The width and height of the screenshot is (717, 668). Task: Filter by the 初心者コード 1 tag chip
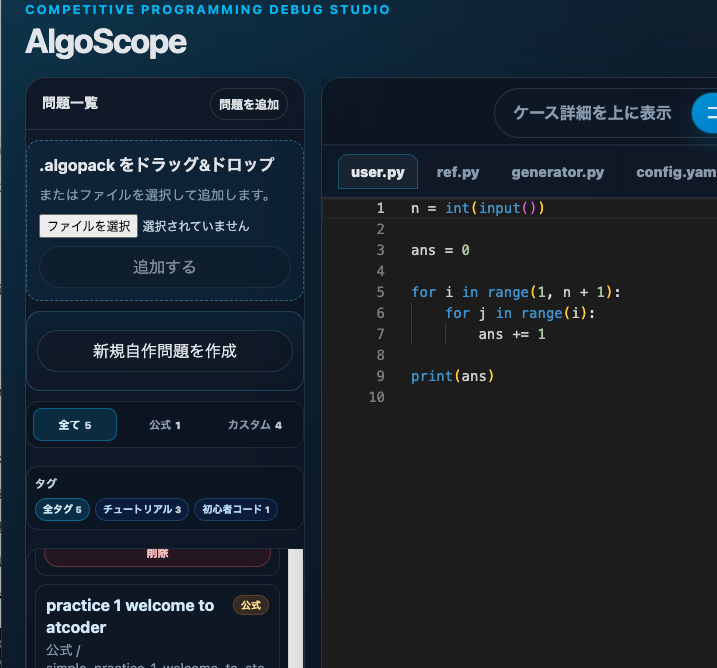[x=236, y=509]
